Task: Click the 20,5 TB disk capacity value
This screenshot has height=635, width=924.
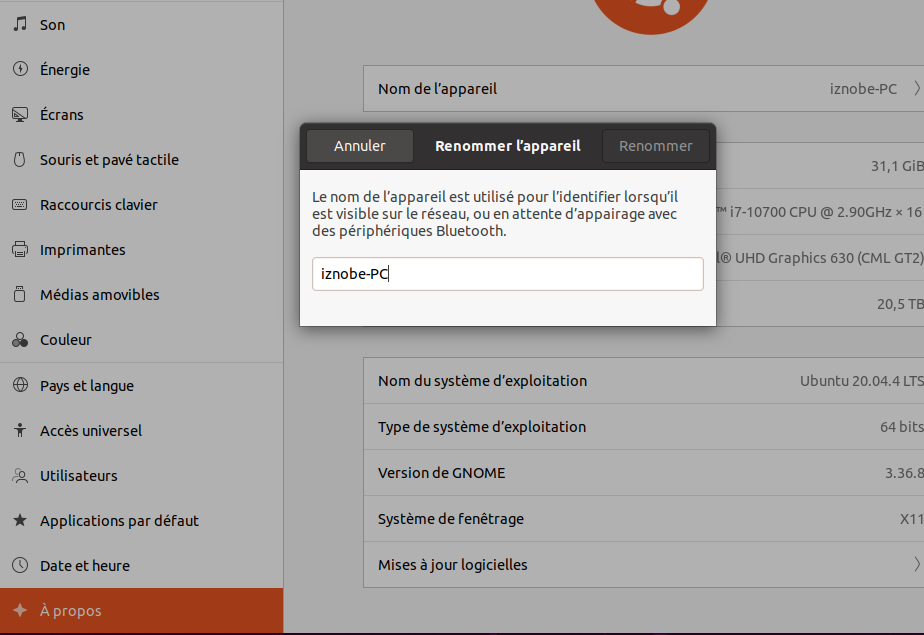Action: 900,304
